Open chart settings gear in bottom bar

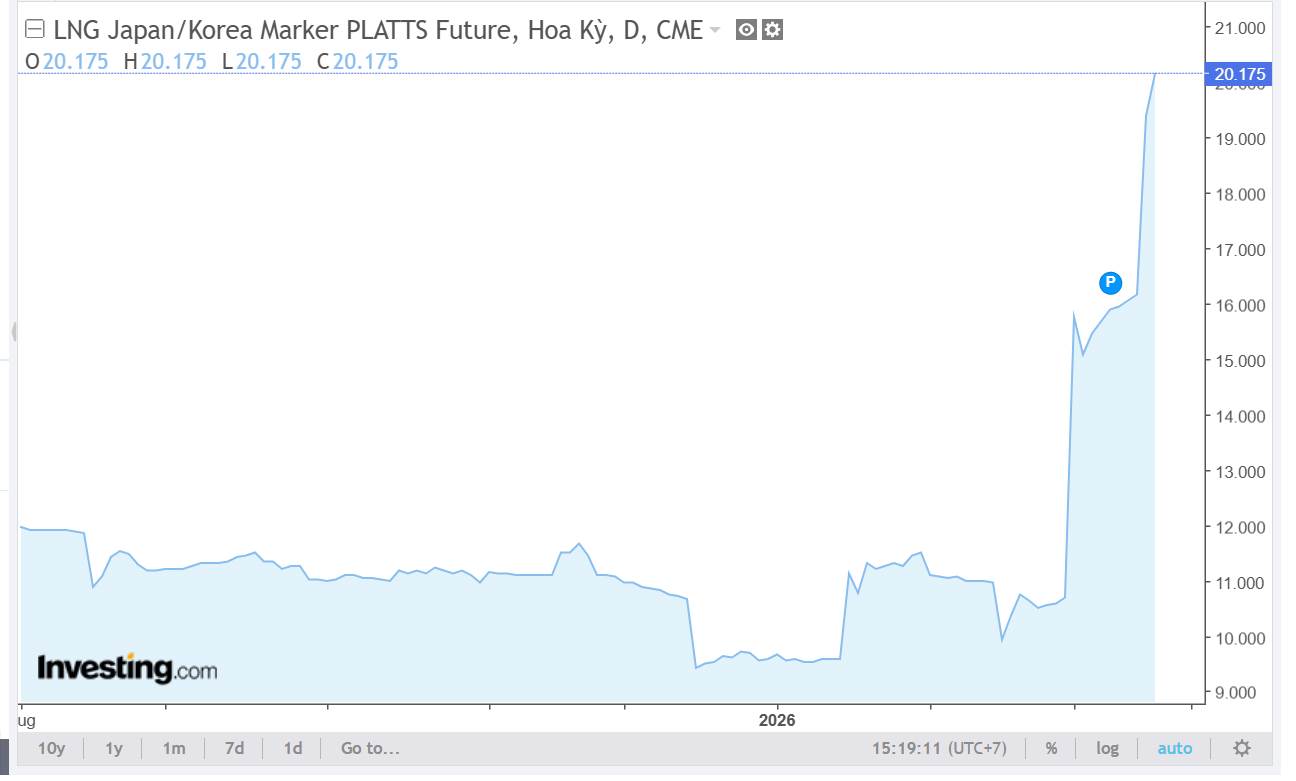coord(1242,748)
